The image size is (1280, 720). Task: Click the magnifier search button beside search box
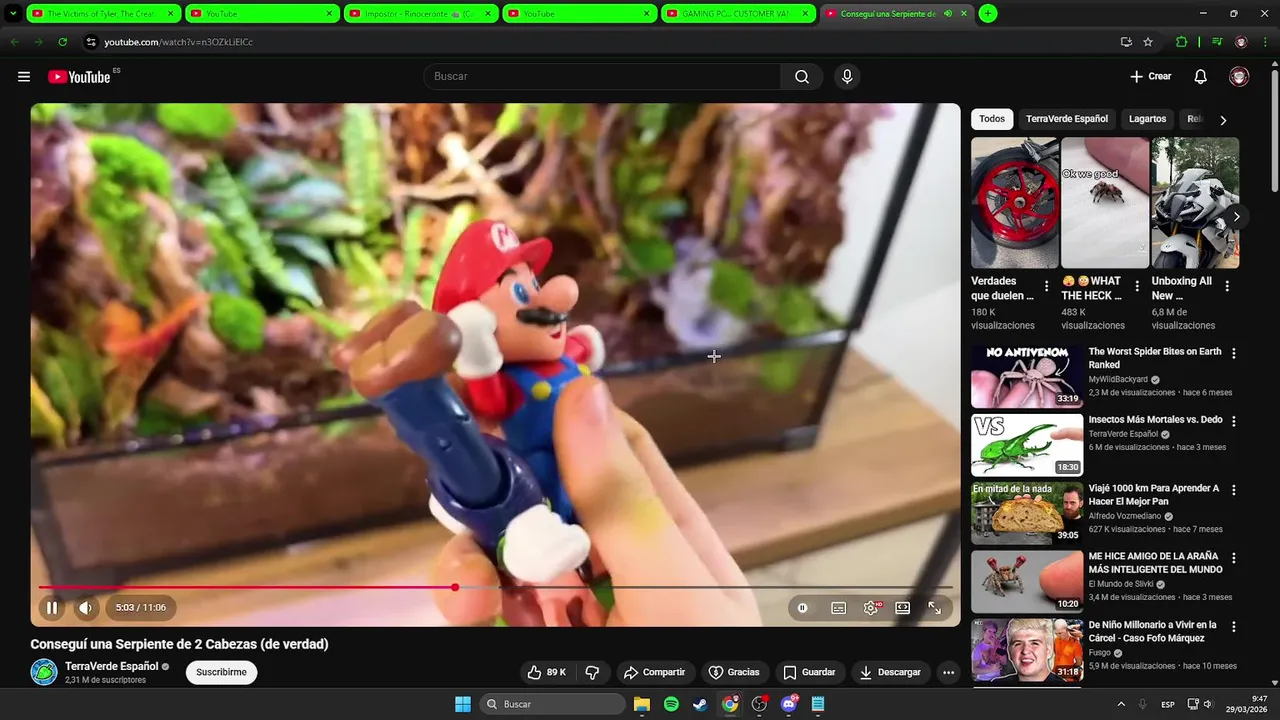click(x=802, y=77)
